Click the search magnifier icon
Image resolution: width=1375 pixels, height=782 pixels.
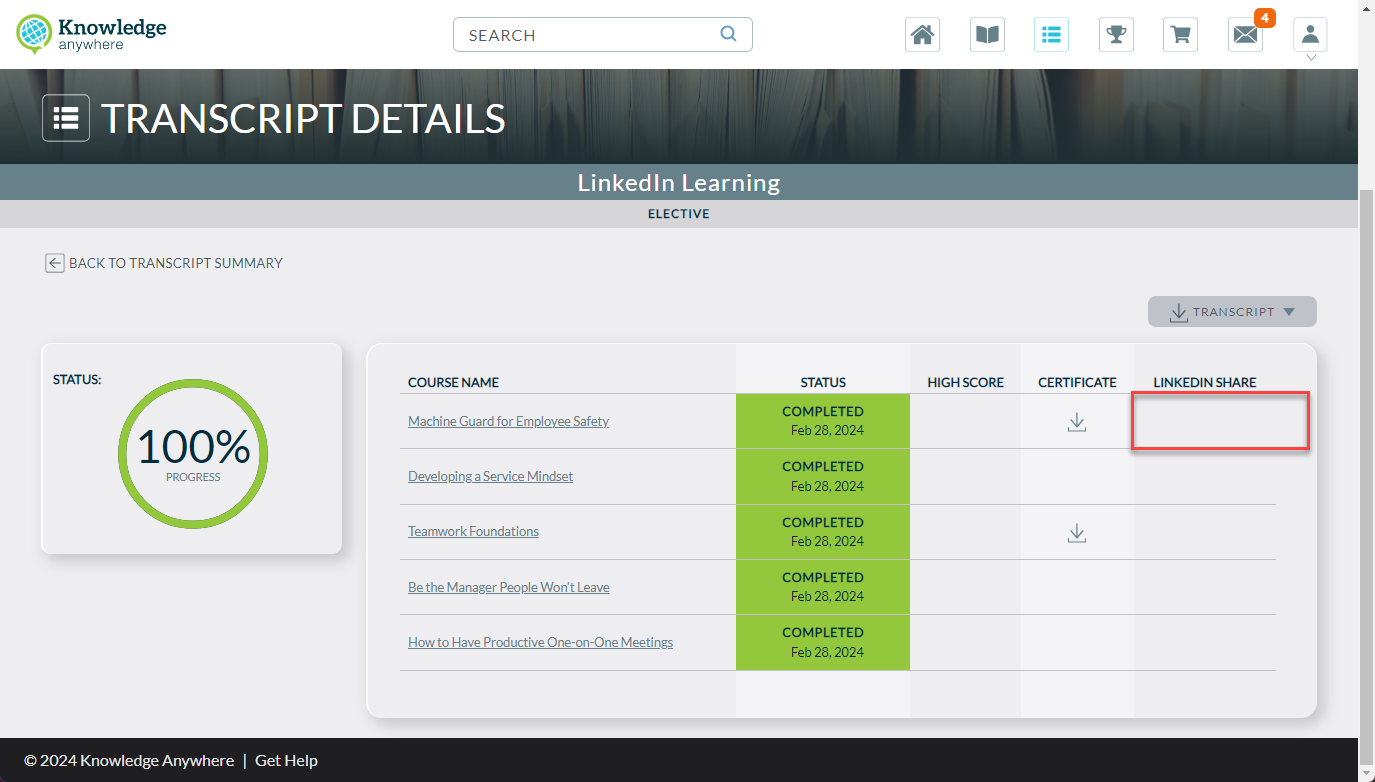pos(728,34)
